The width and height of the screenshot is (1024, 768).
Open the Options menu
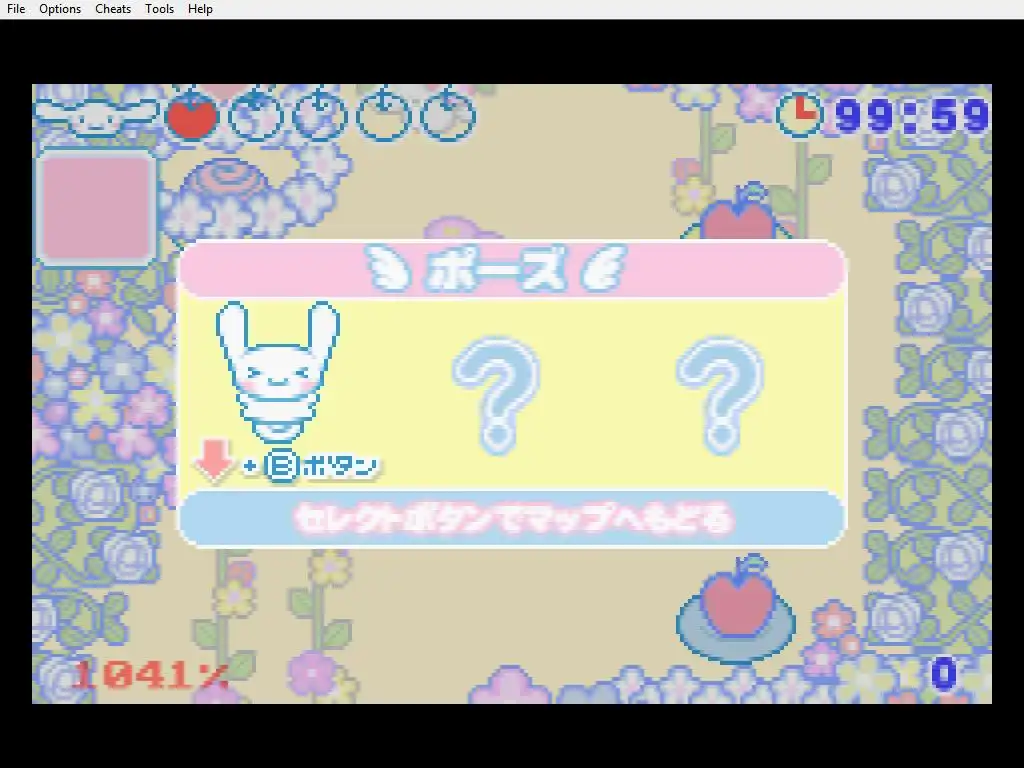pyautogui.click(x=60, y=9)
